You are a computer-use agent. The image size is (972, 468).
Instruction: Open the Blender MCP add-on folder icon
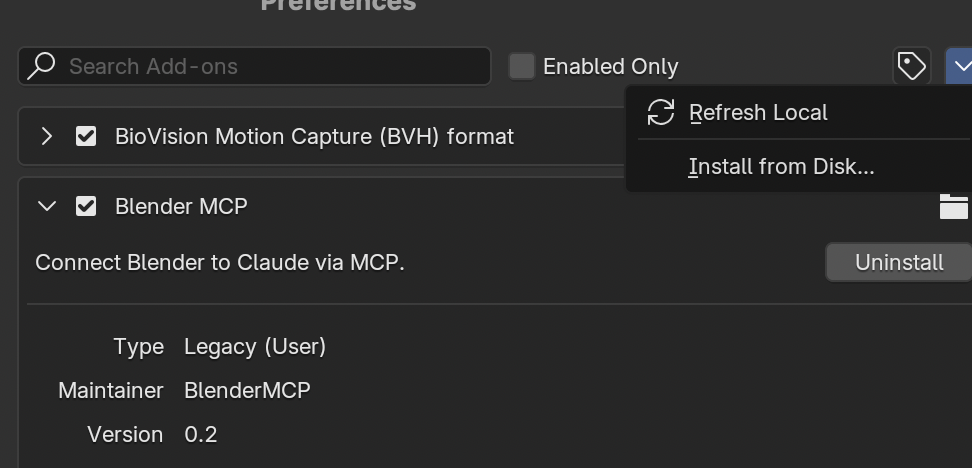pos(953,206)
